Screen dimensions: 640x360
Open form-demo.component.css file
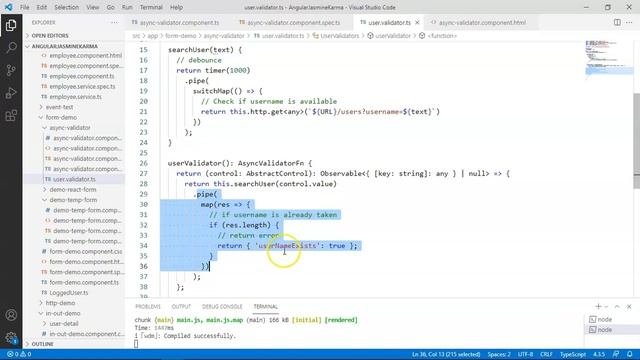[x=85, y=251]
